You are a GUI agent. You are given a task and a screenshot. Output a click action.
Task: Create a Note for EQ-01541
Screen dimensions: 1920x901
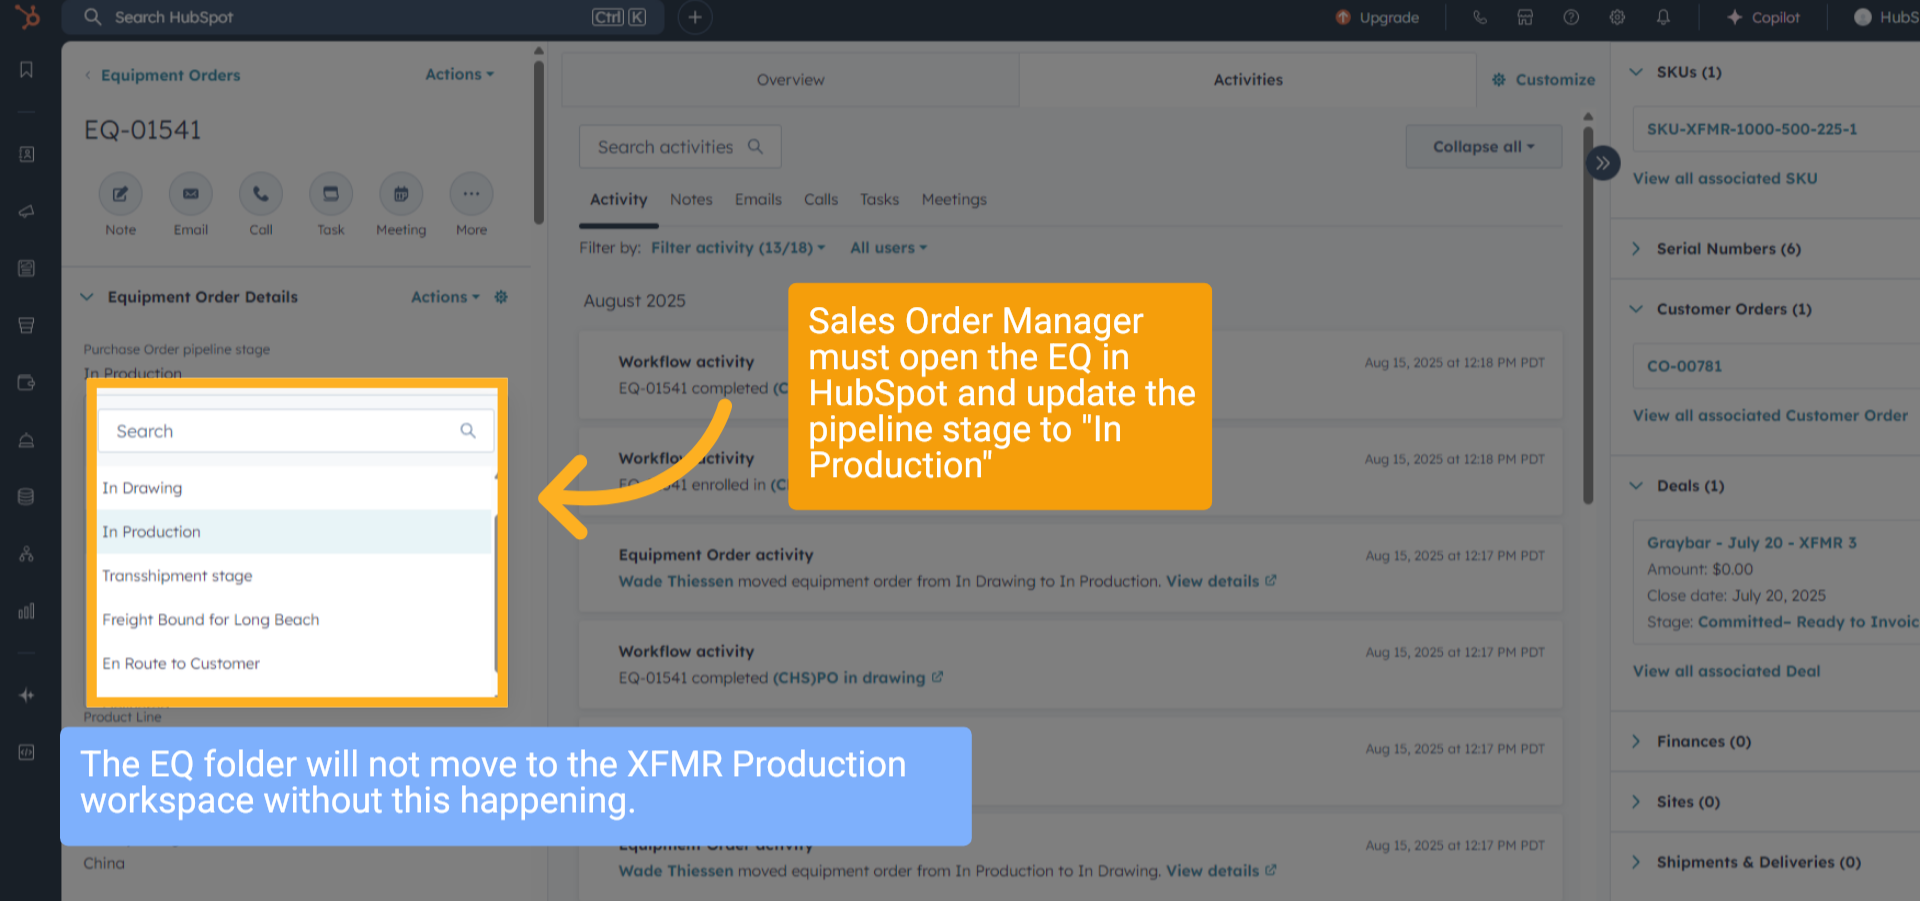(x=120, y=194)
